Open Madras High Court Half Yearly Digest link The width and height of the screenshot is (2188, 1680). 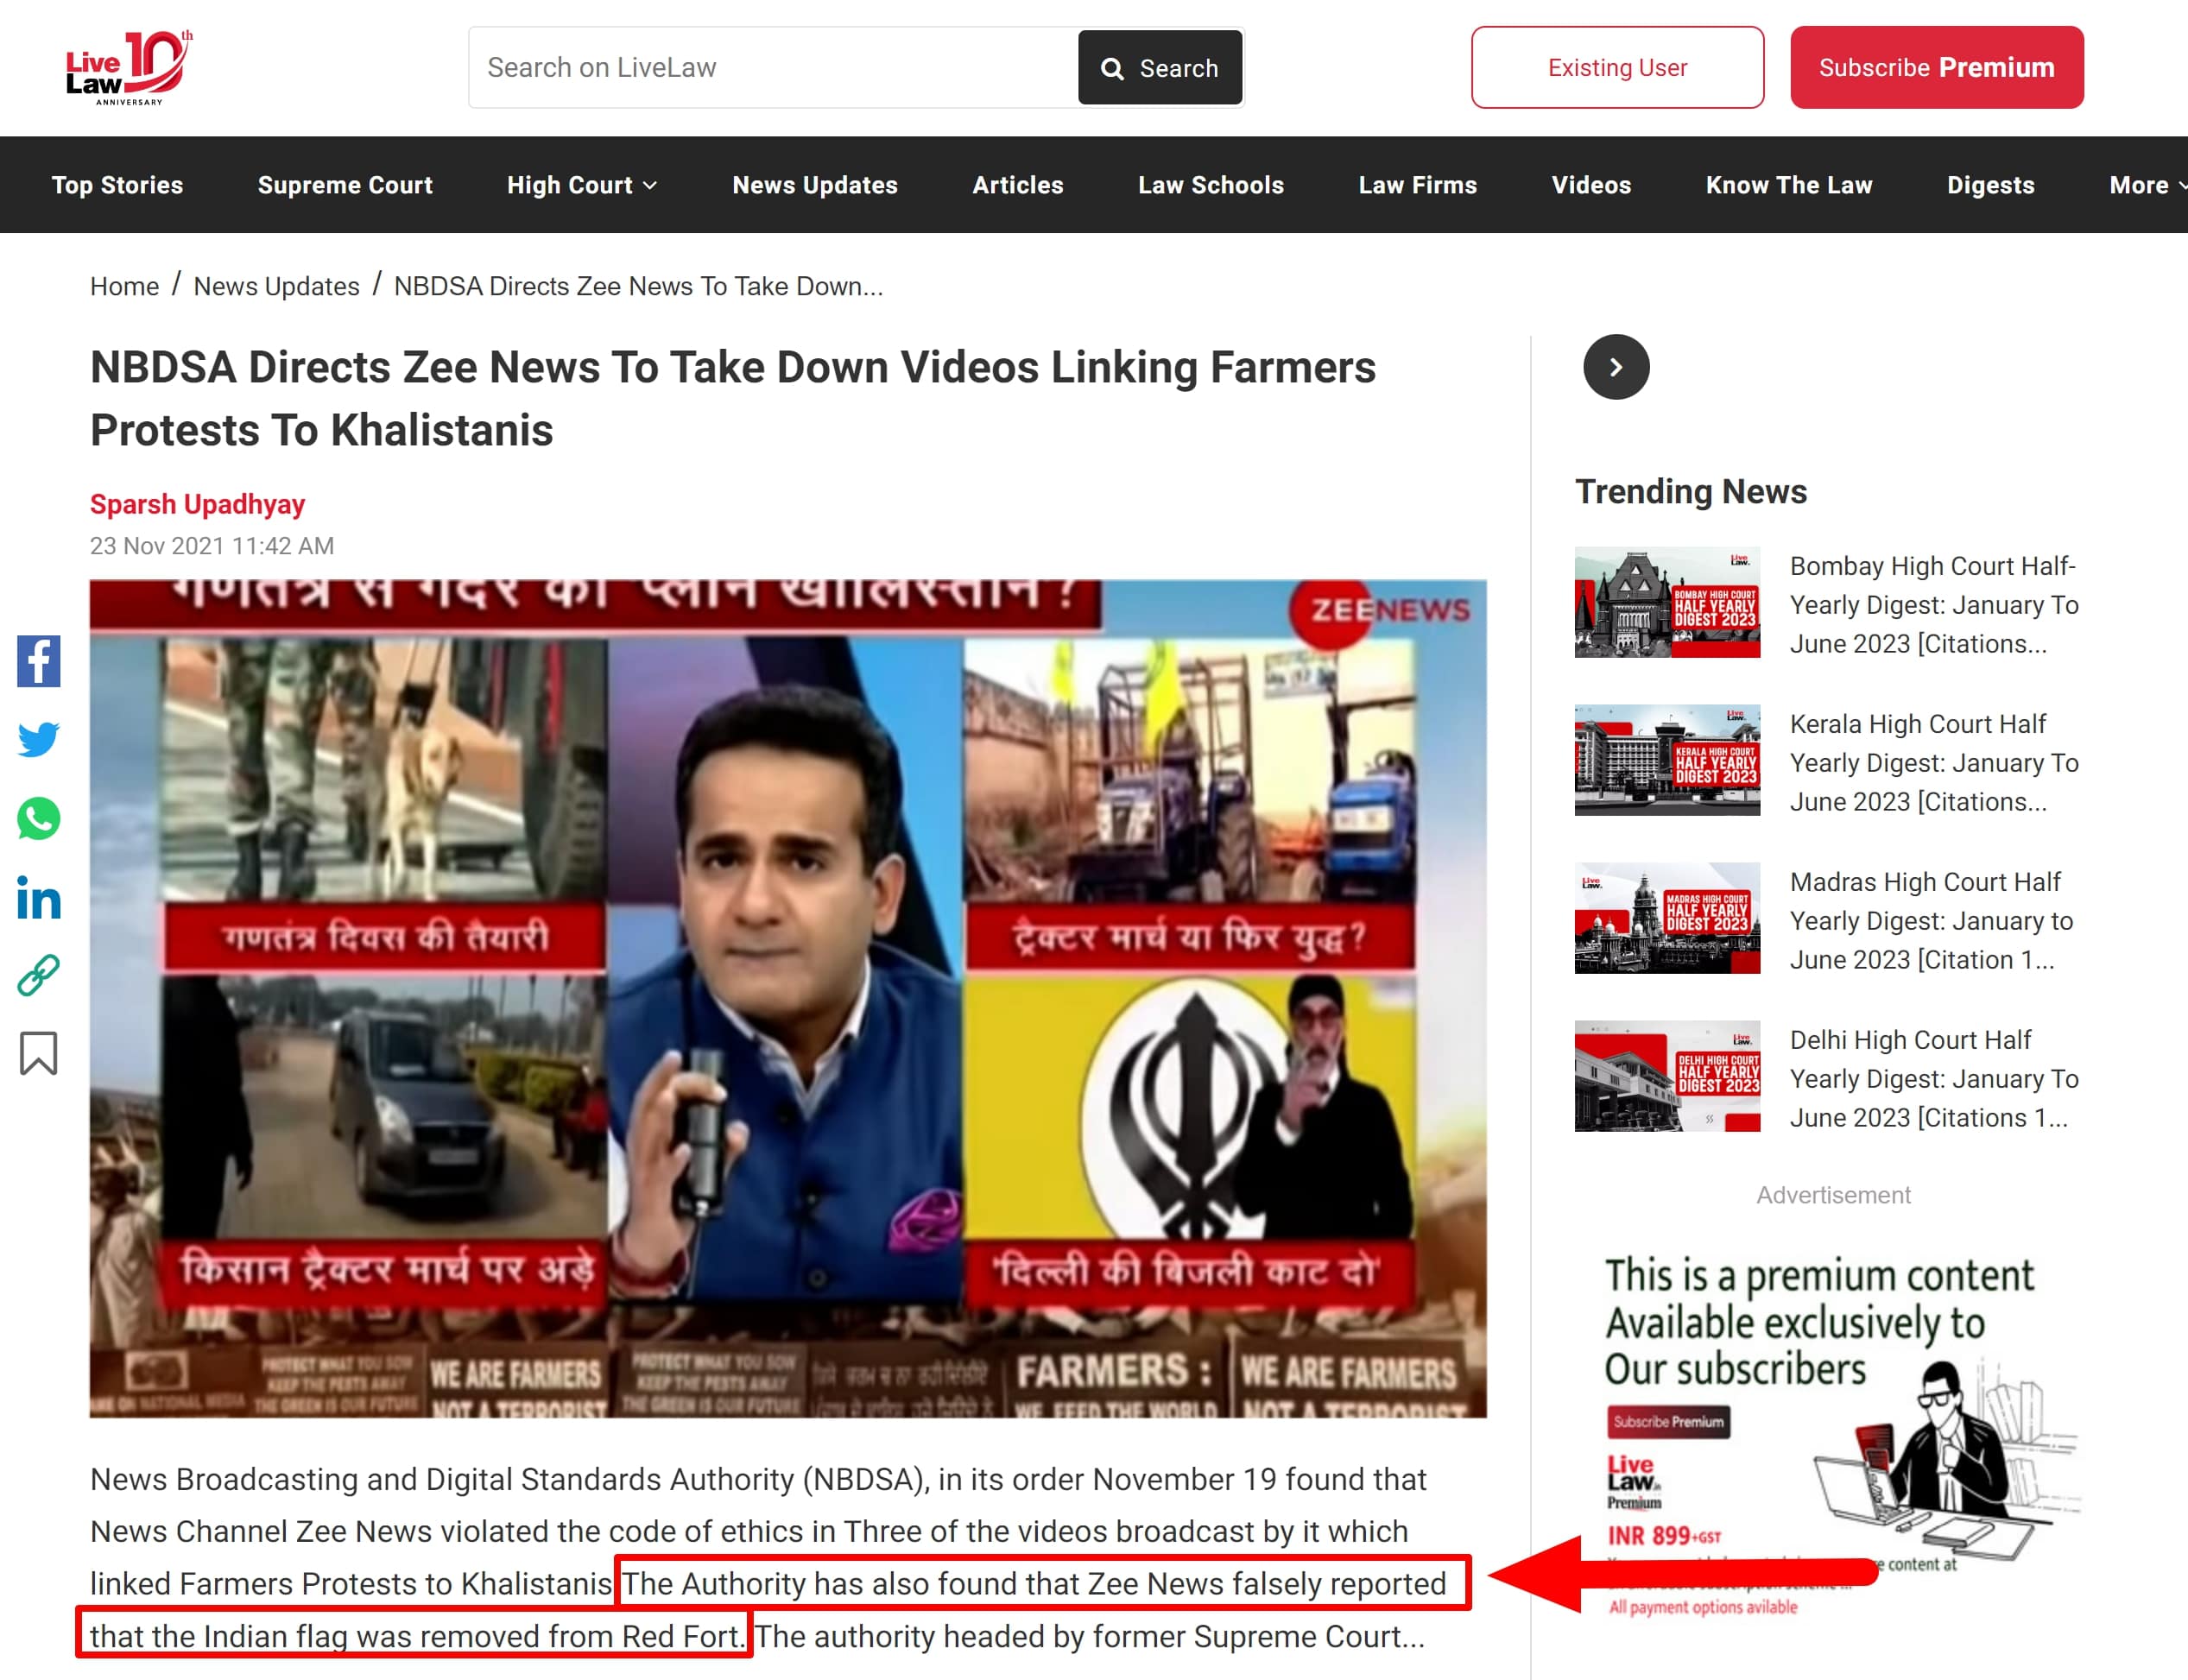pyautogui.click(x=1930, y=921)
